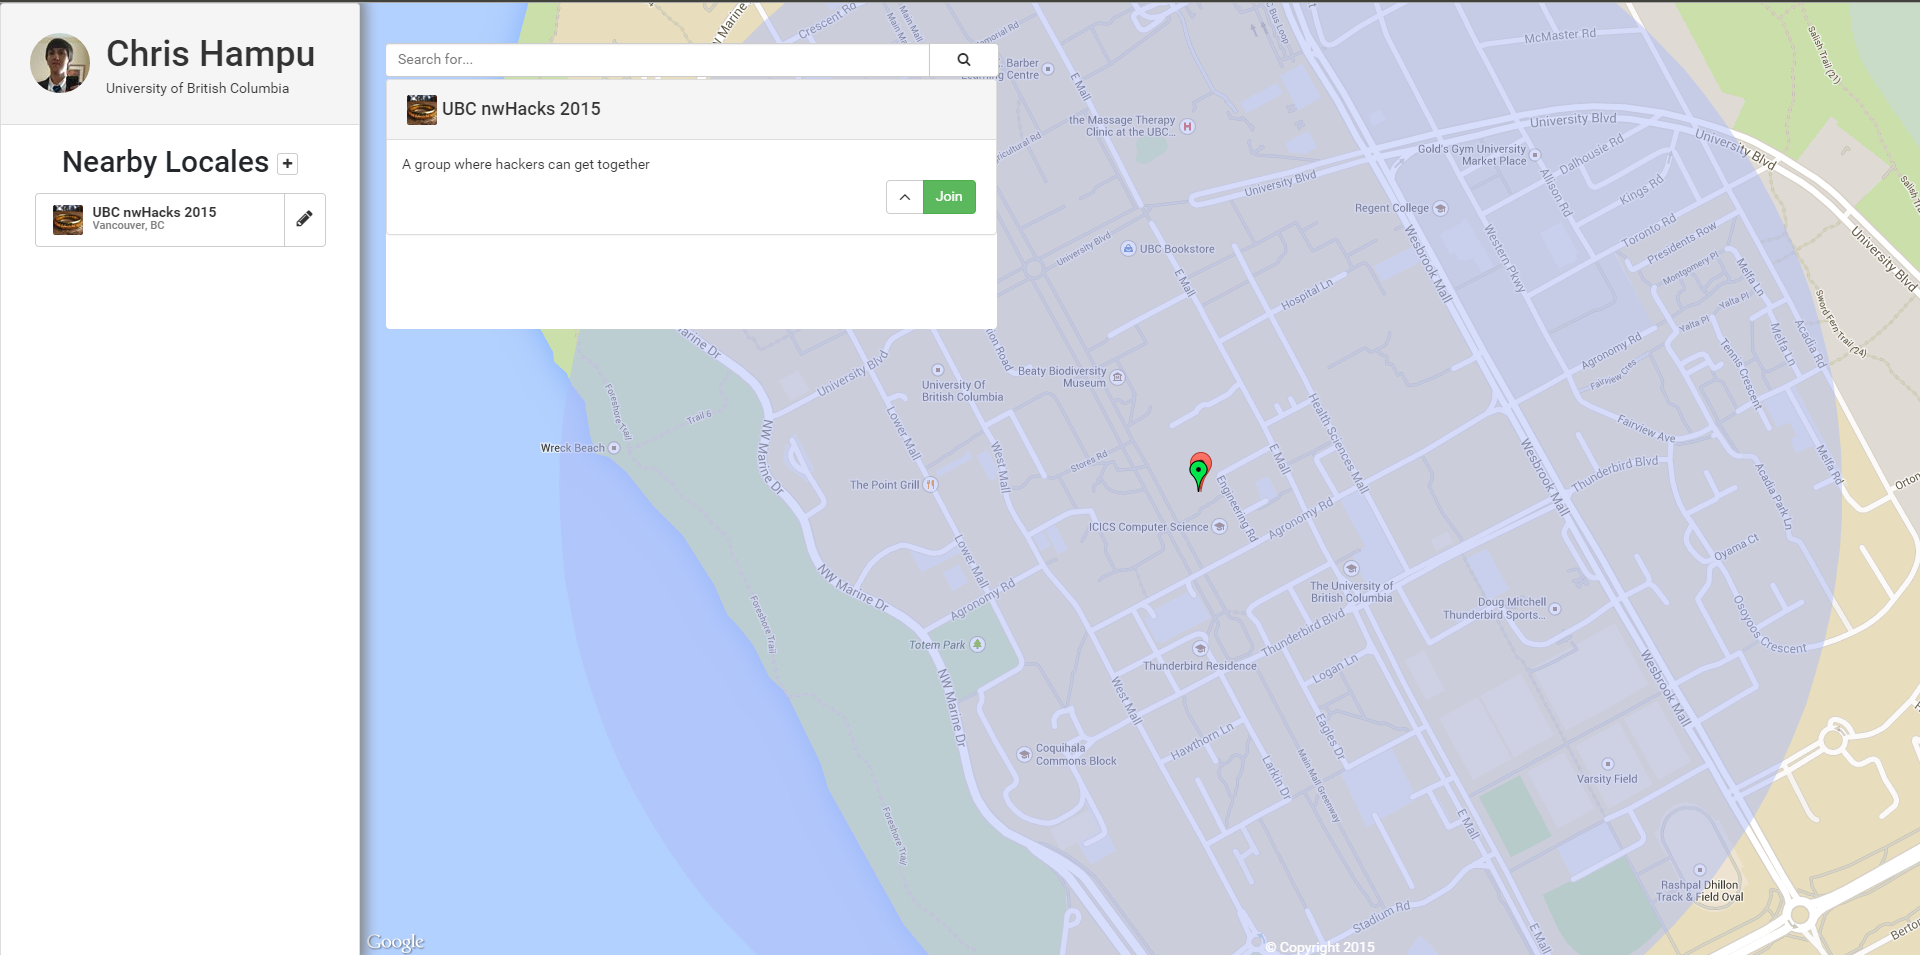The image size is (1920, 955).
Task: Click the Regent College school icon
Action: coord(1441,208)
